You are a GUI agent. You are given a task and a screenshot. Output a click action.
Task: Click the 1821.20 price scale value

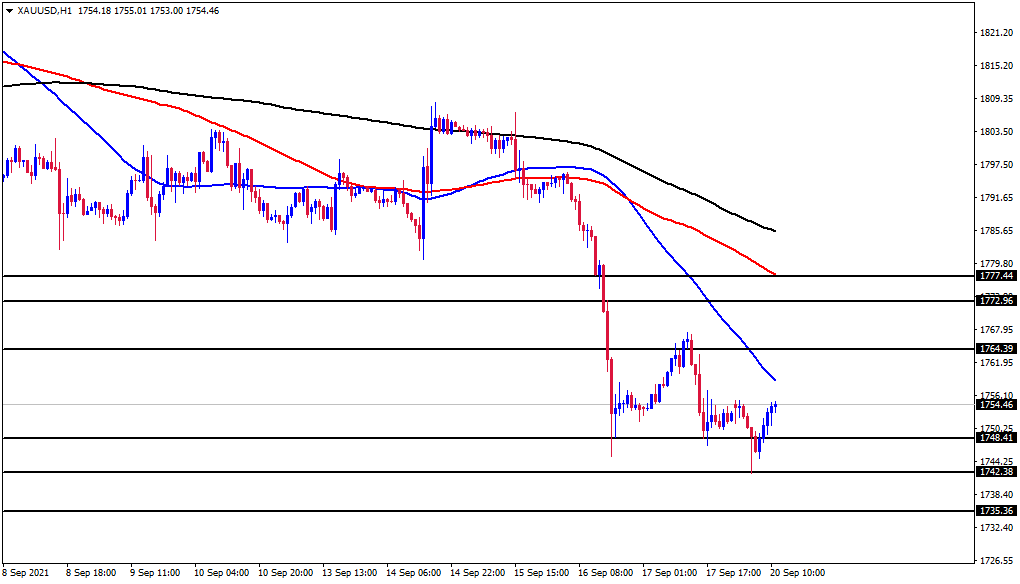pyautogui.click(x=997, y=33)
